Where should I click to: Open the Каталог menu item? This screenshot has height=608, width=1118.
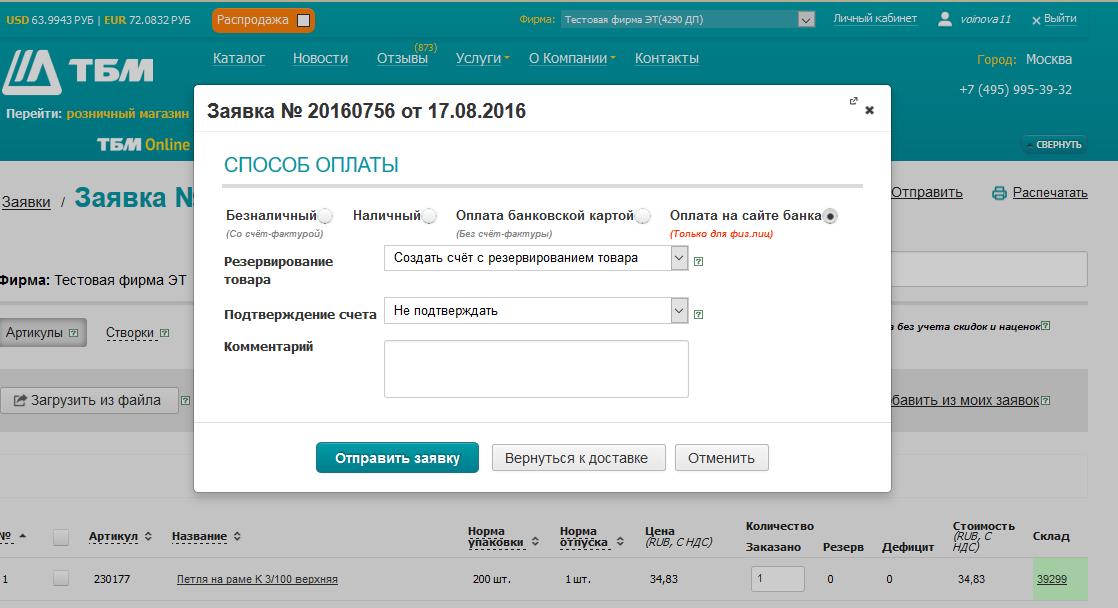(x=239, y=58)
